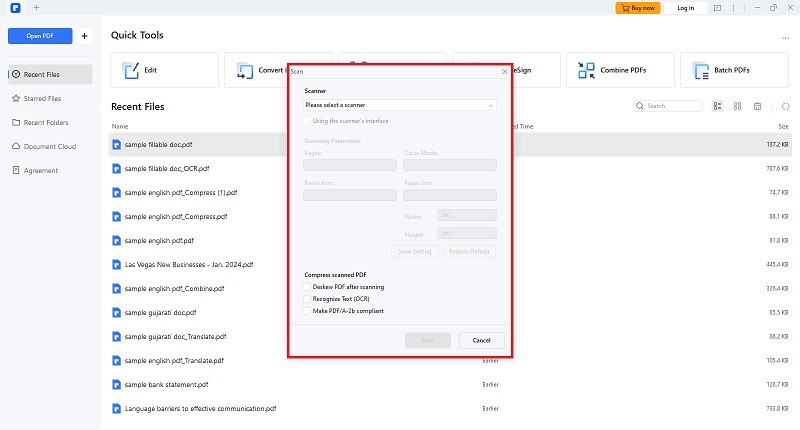This screenshot has height=430, width=800.
Task: Click Cancel in the Scan dialog
Action: pyautogui.click(x=481, y=340)
